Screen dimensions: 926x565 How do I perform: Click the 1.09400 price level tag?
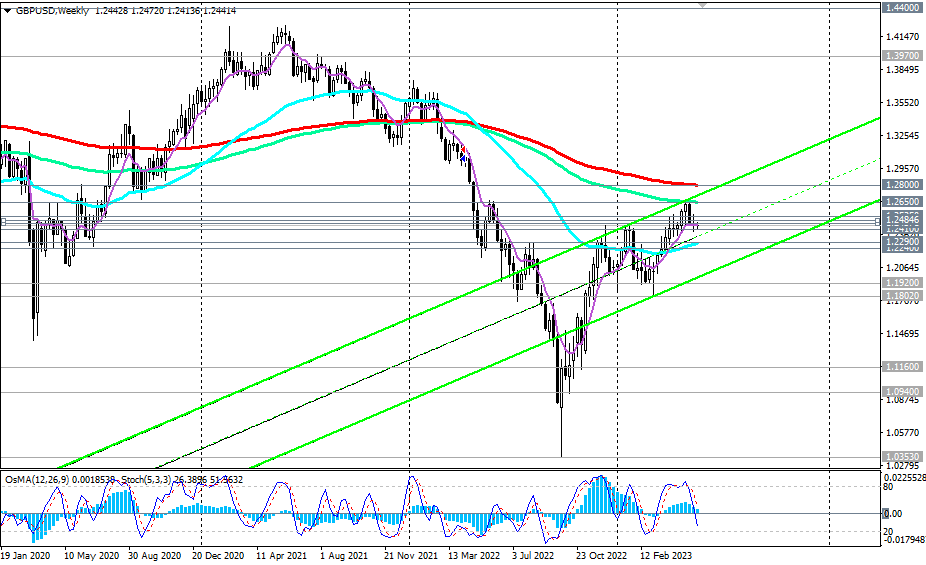(902, 391)
